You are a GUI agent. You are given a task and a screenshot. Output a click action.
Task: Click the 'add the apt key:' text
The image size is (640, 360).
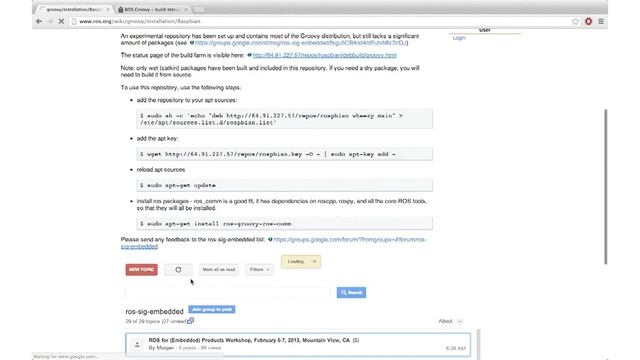tap(158, 138)
